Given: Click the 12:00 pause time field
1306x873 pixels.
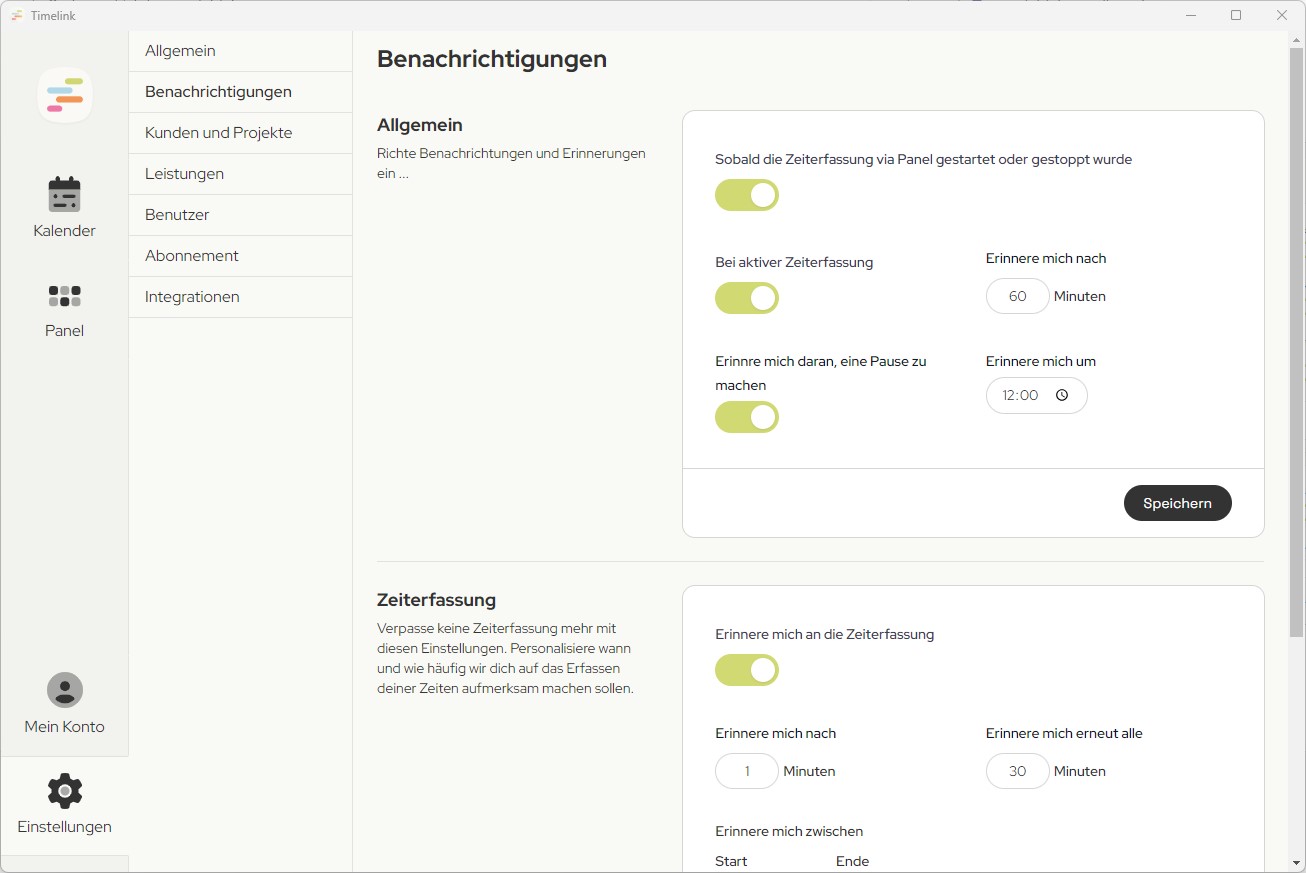Looking at the screenshot, I should (x=1036, y=395).
